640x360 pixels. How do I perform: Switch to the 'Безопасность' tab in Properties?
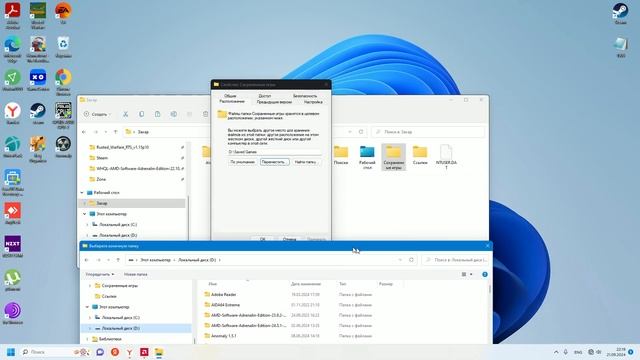click(x=305, y=96)
